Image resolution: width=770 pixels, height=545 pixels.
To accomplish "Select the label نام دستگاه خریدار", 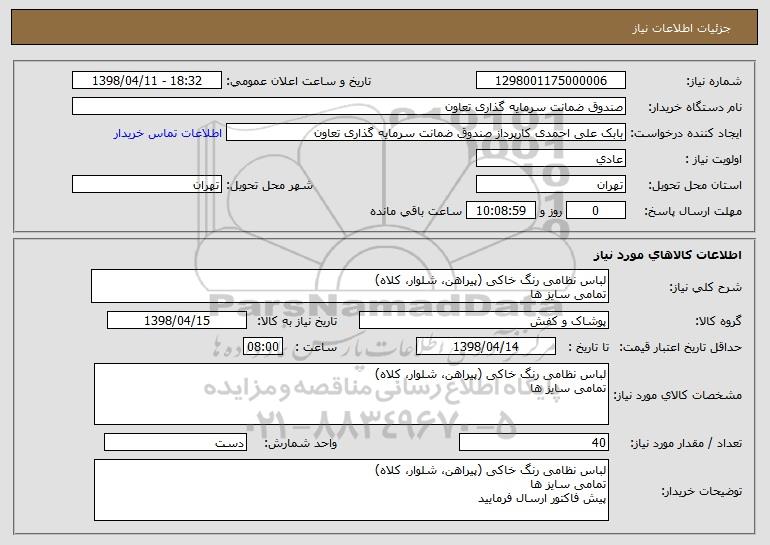I will (695, 107).
